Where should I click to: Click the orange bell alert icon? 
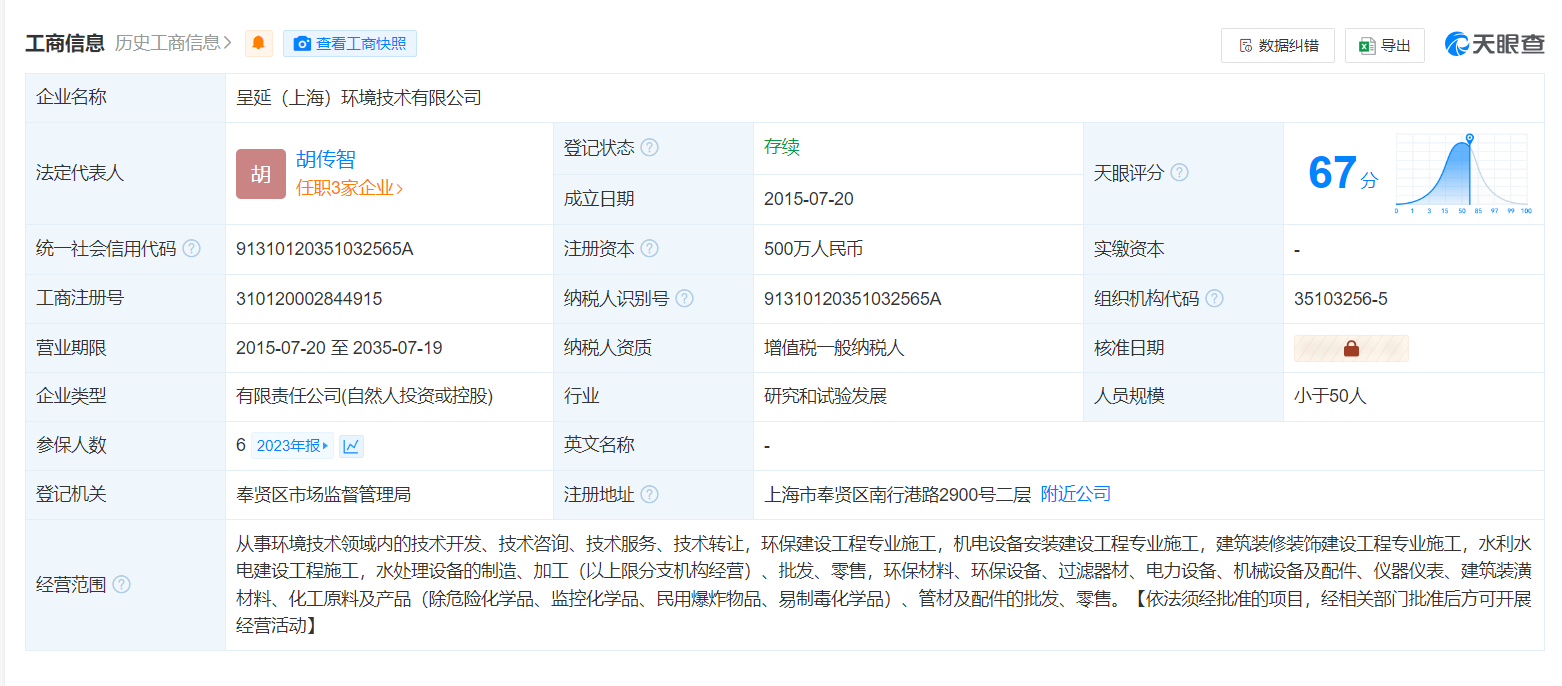(x=258, y=43)
